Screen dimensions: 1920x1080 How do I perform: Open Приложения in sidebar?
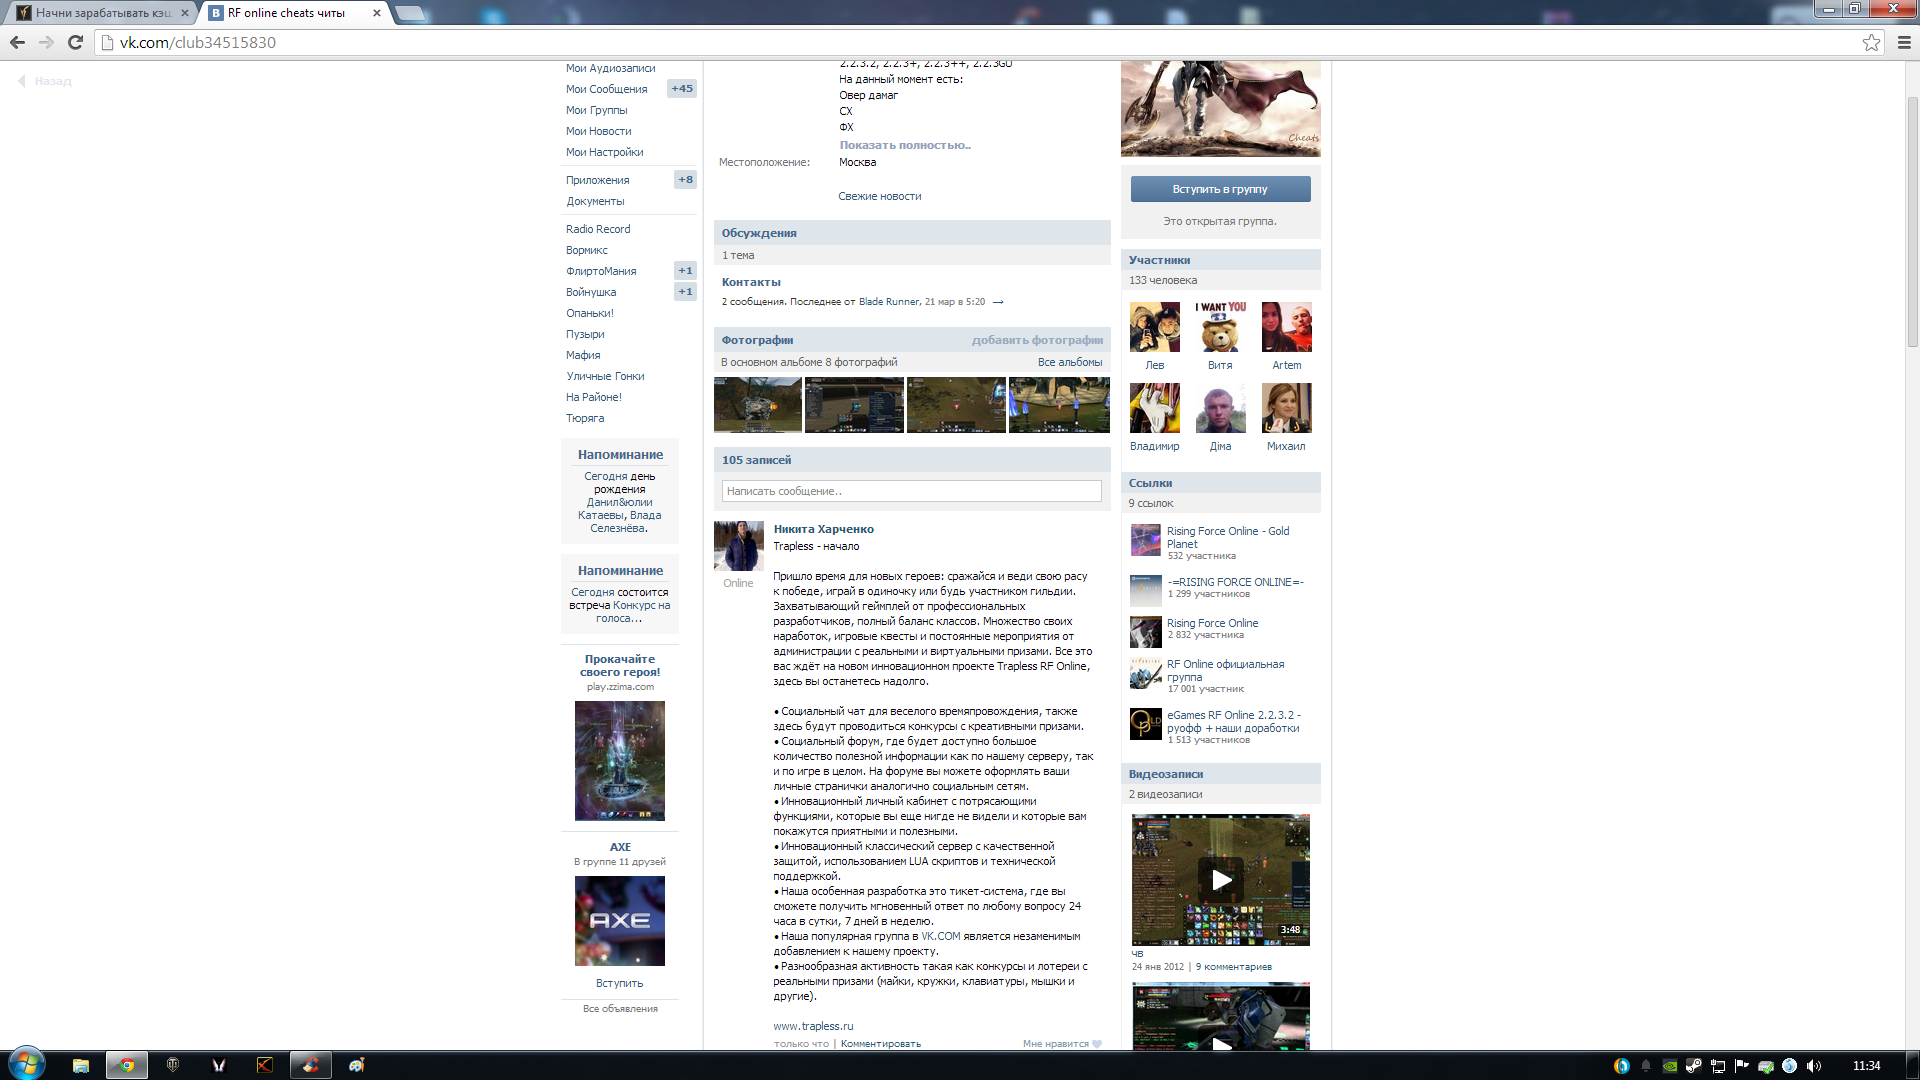[597, 180]
